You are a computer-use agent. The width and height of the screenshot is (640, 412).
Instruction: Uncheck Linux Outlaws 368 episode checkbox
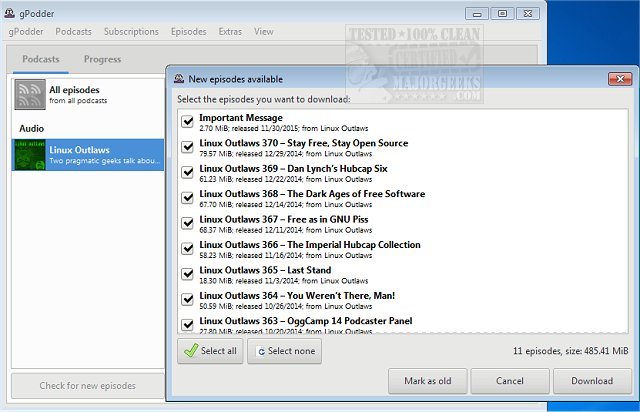[187, 198]
